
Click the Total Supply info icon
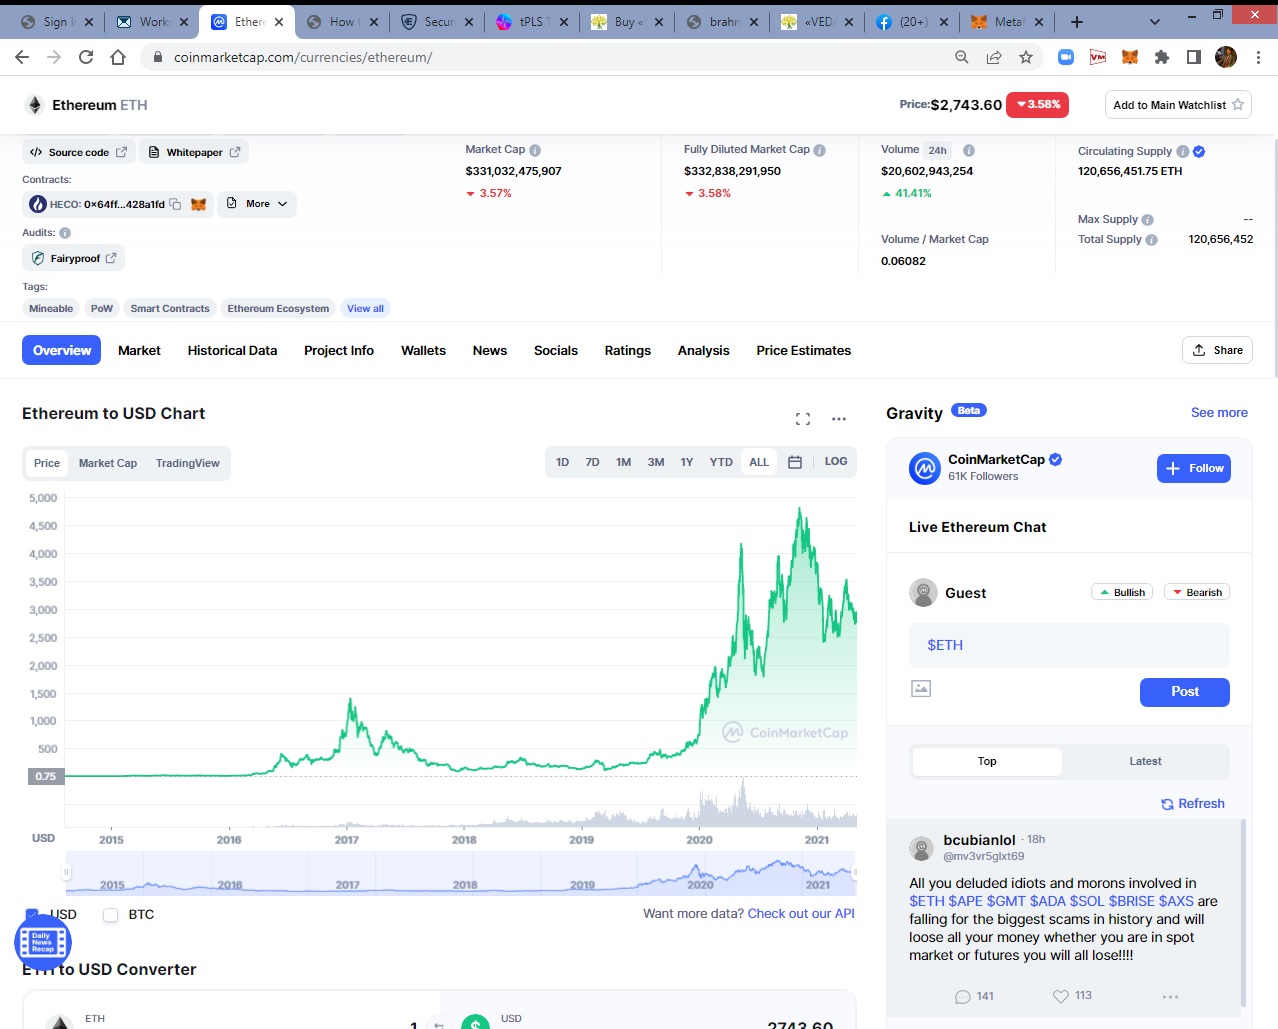pyautogui.click(x=1151, y=240)
